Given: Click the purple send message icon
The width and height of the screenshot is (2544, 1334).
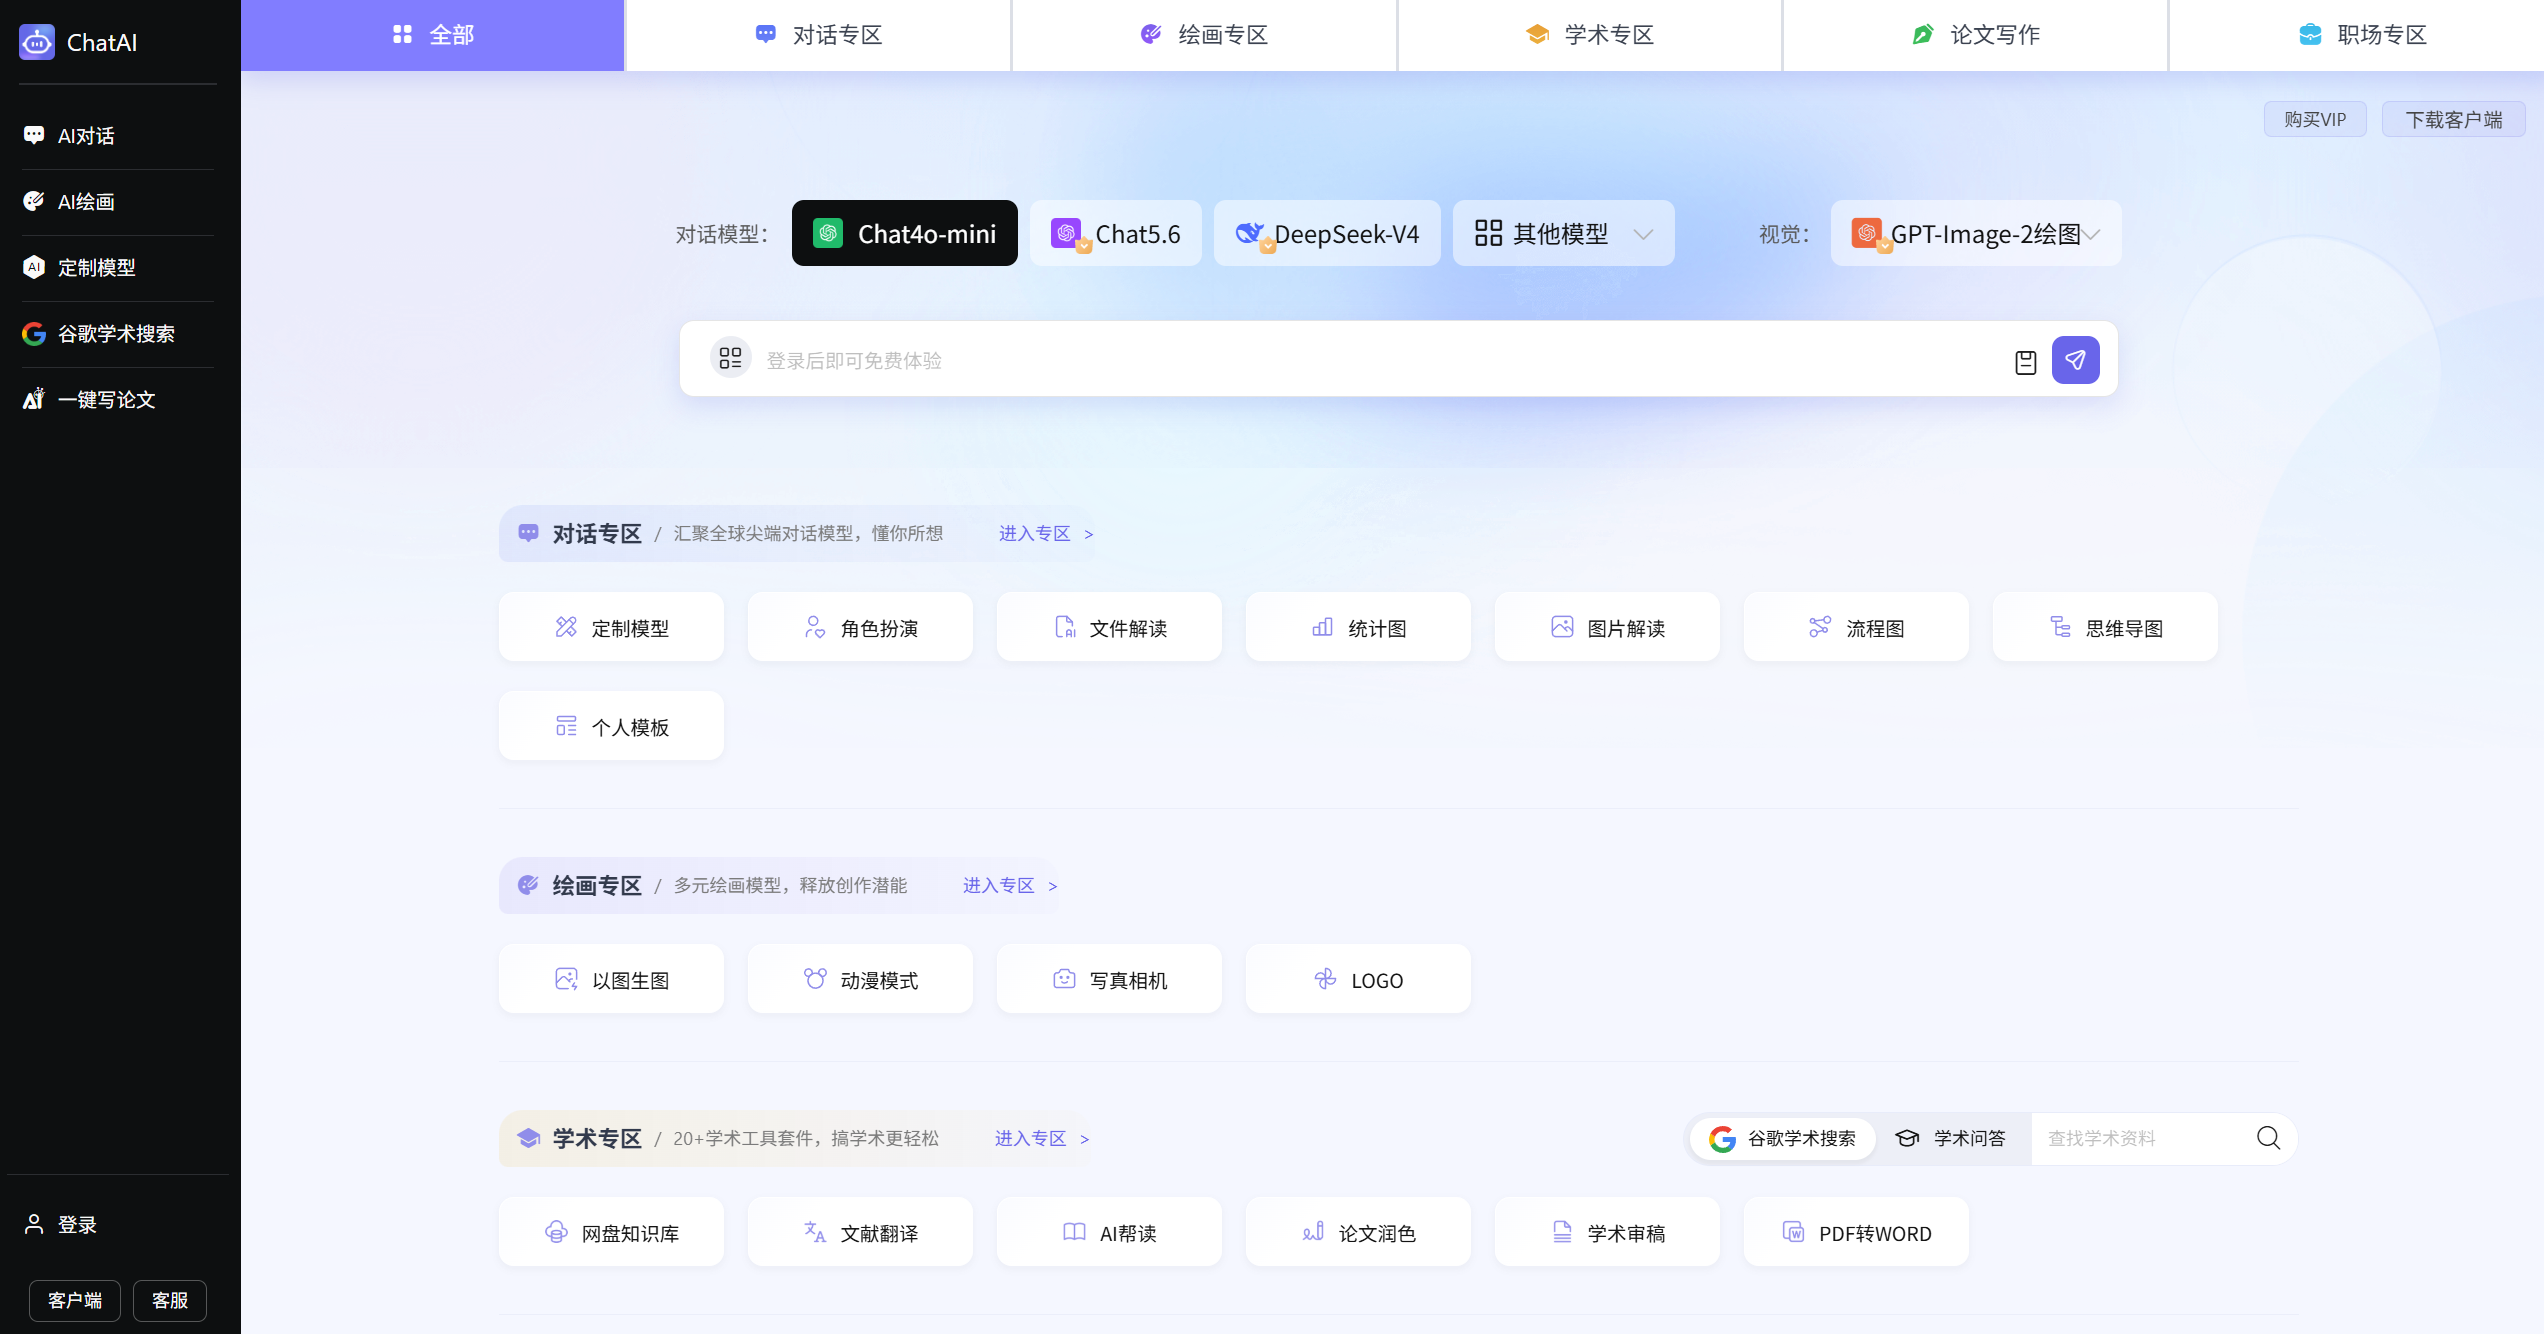Looking at the screenshot, I should point(2075,360).
